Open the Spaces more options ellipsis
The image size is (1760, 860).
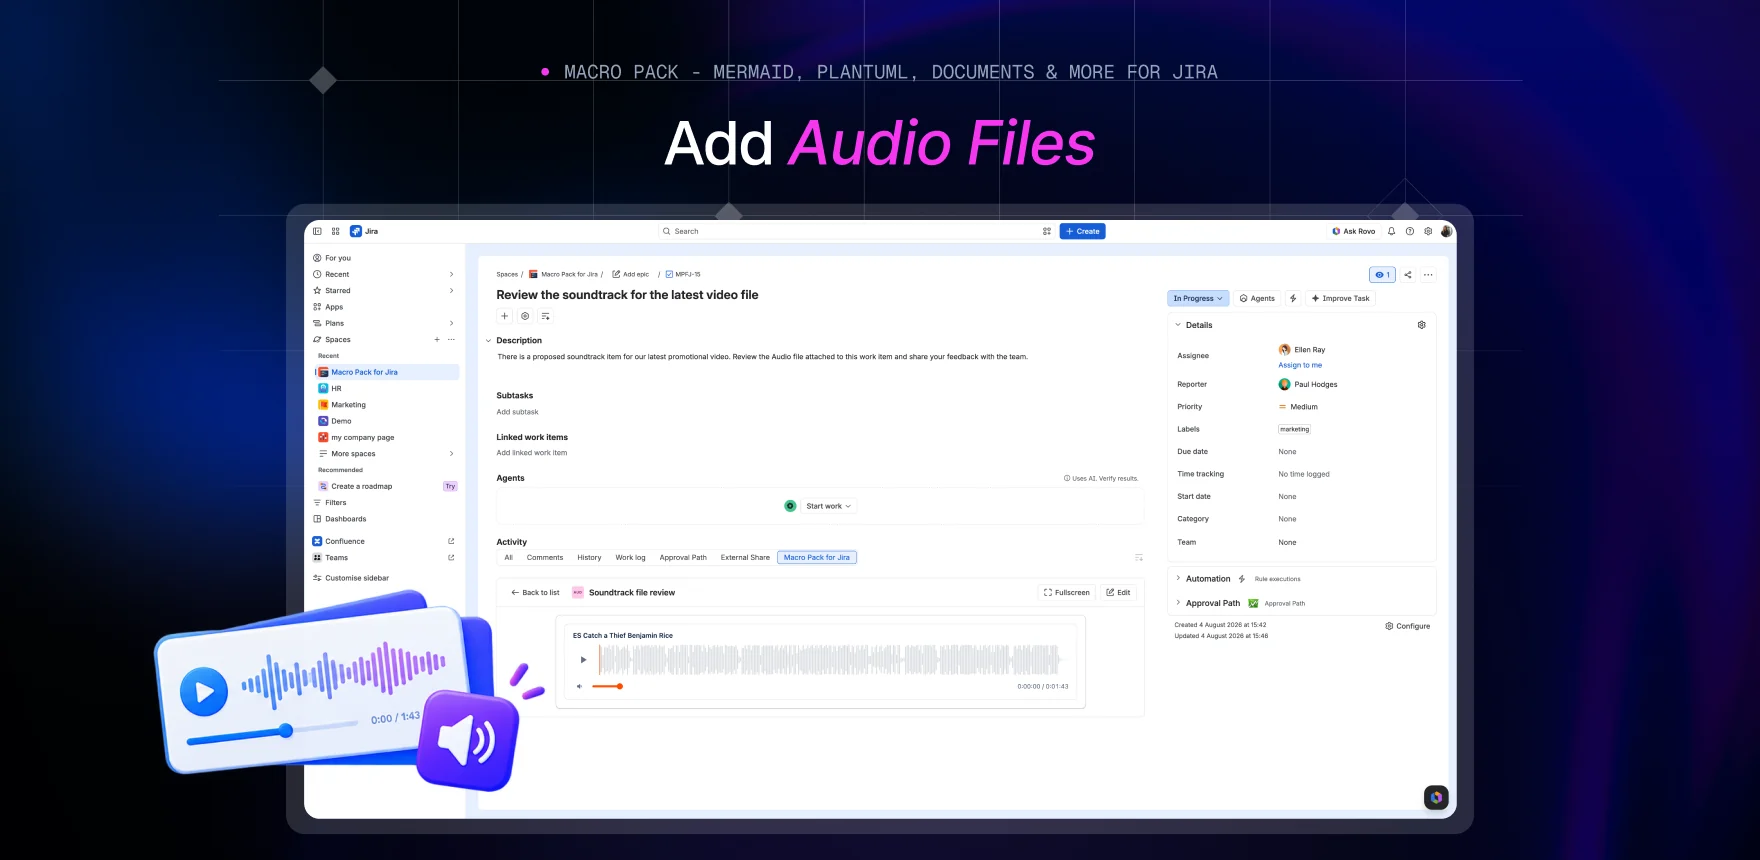(451, 340)
